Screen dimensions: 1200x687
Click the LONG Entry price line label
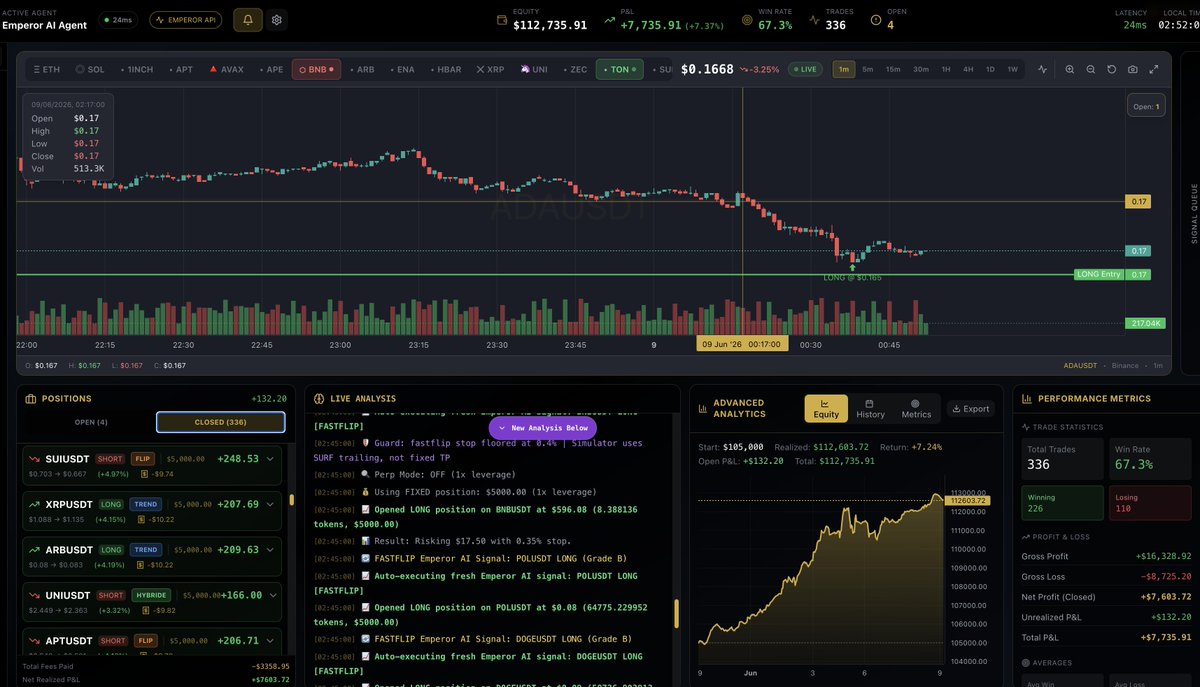(x=1099, y=274)
